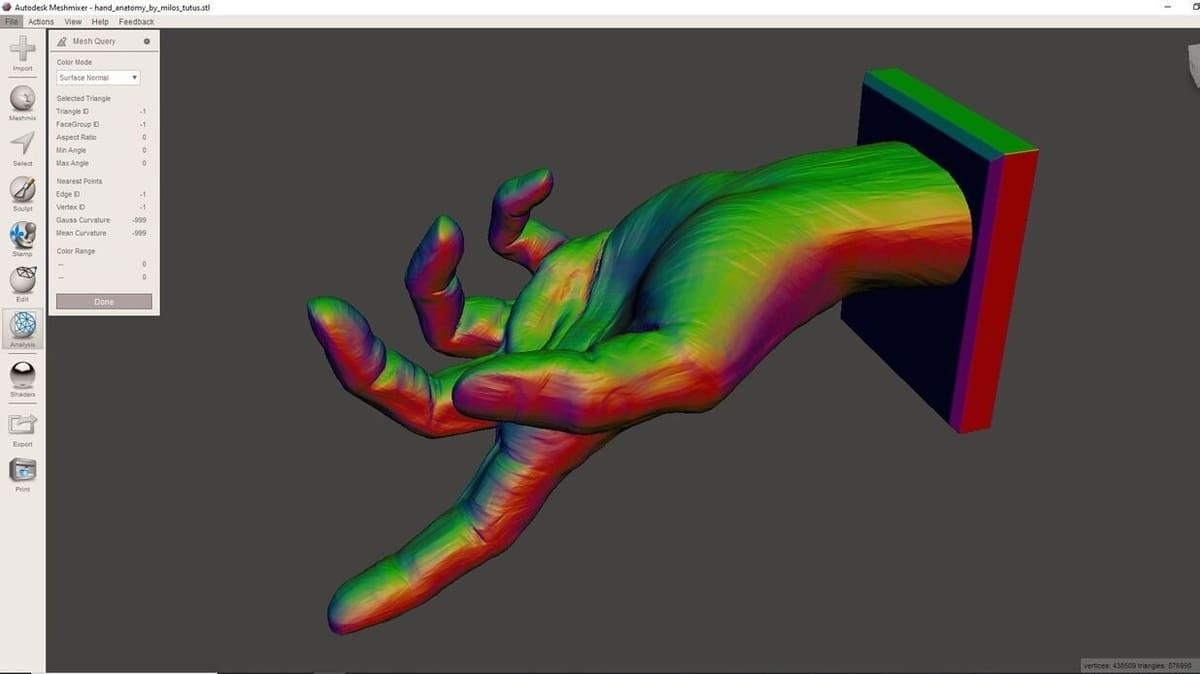Open the Import tool
This screenshot has width=1200, height=674.
point(22,54)
